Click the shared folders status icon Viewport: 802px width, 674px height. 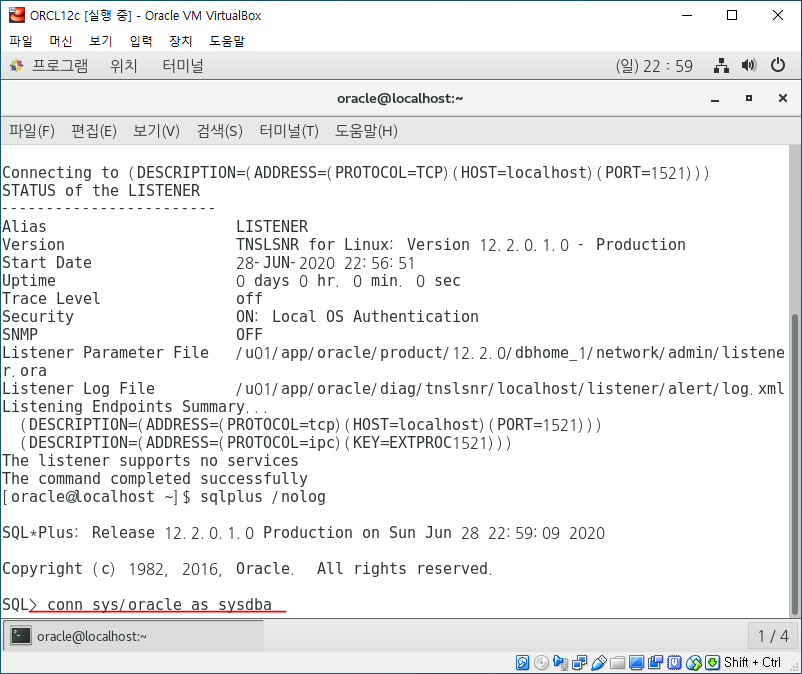(x=617, y=663)
